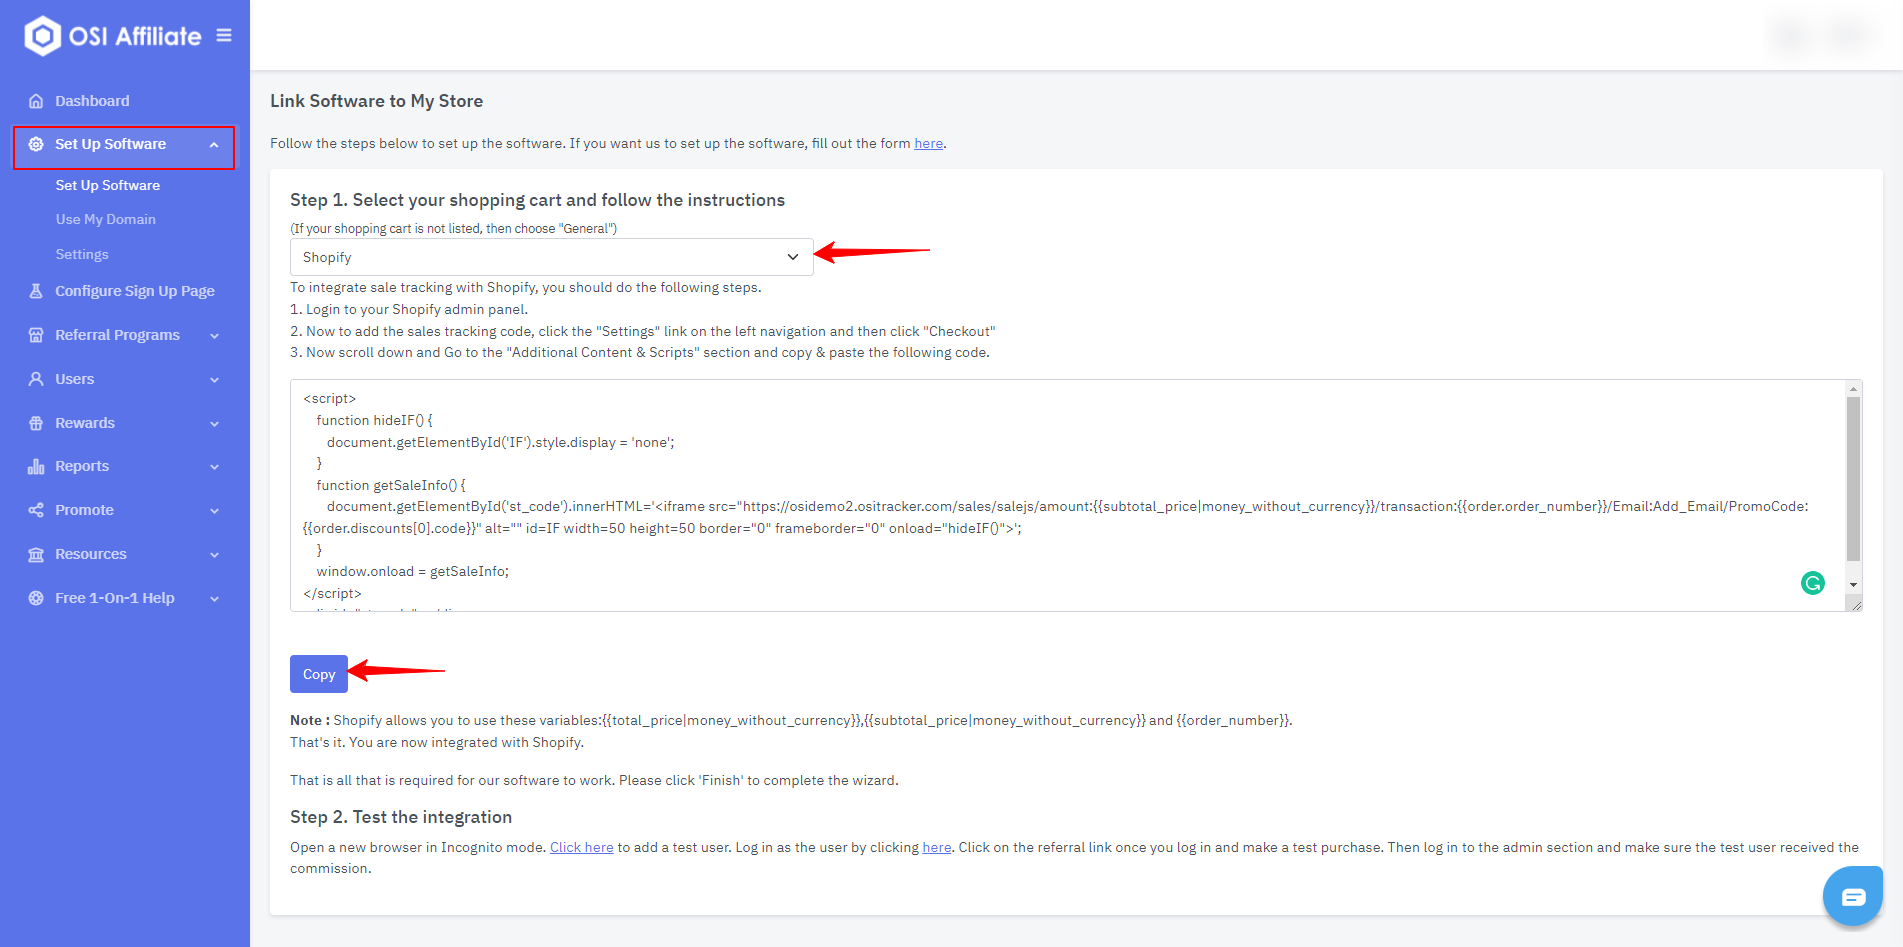Viewport: 1903px width, 947px height.
Task: Expand the Resources menu chevron
Action: coord(214,555)
